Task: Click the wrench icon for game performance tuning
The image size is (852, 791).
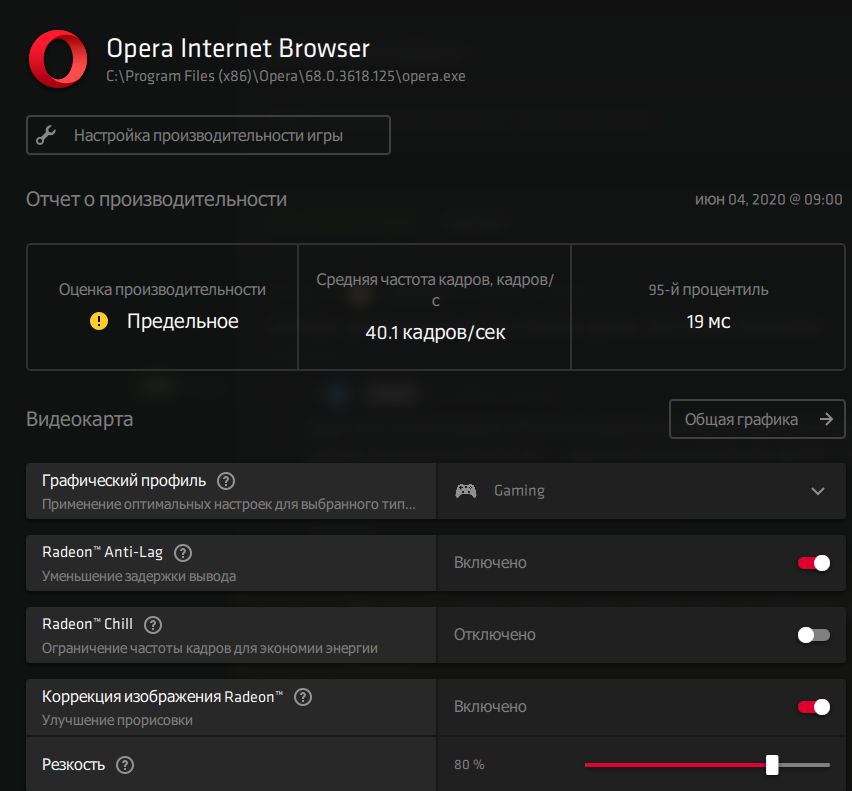Action: click(46, 135)
